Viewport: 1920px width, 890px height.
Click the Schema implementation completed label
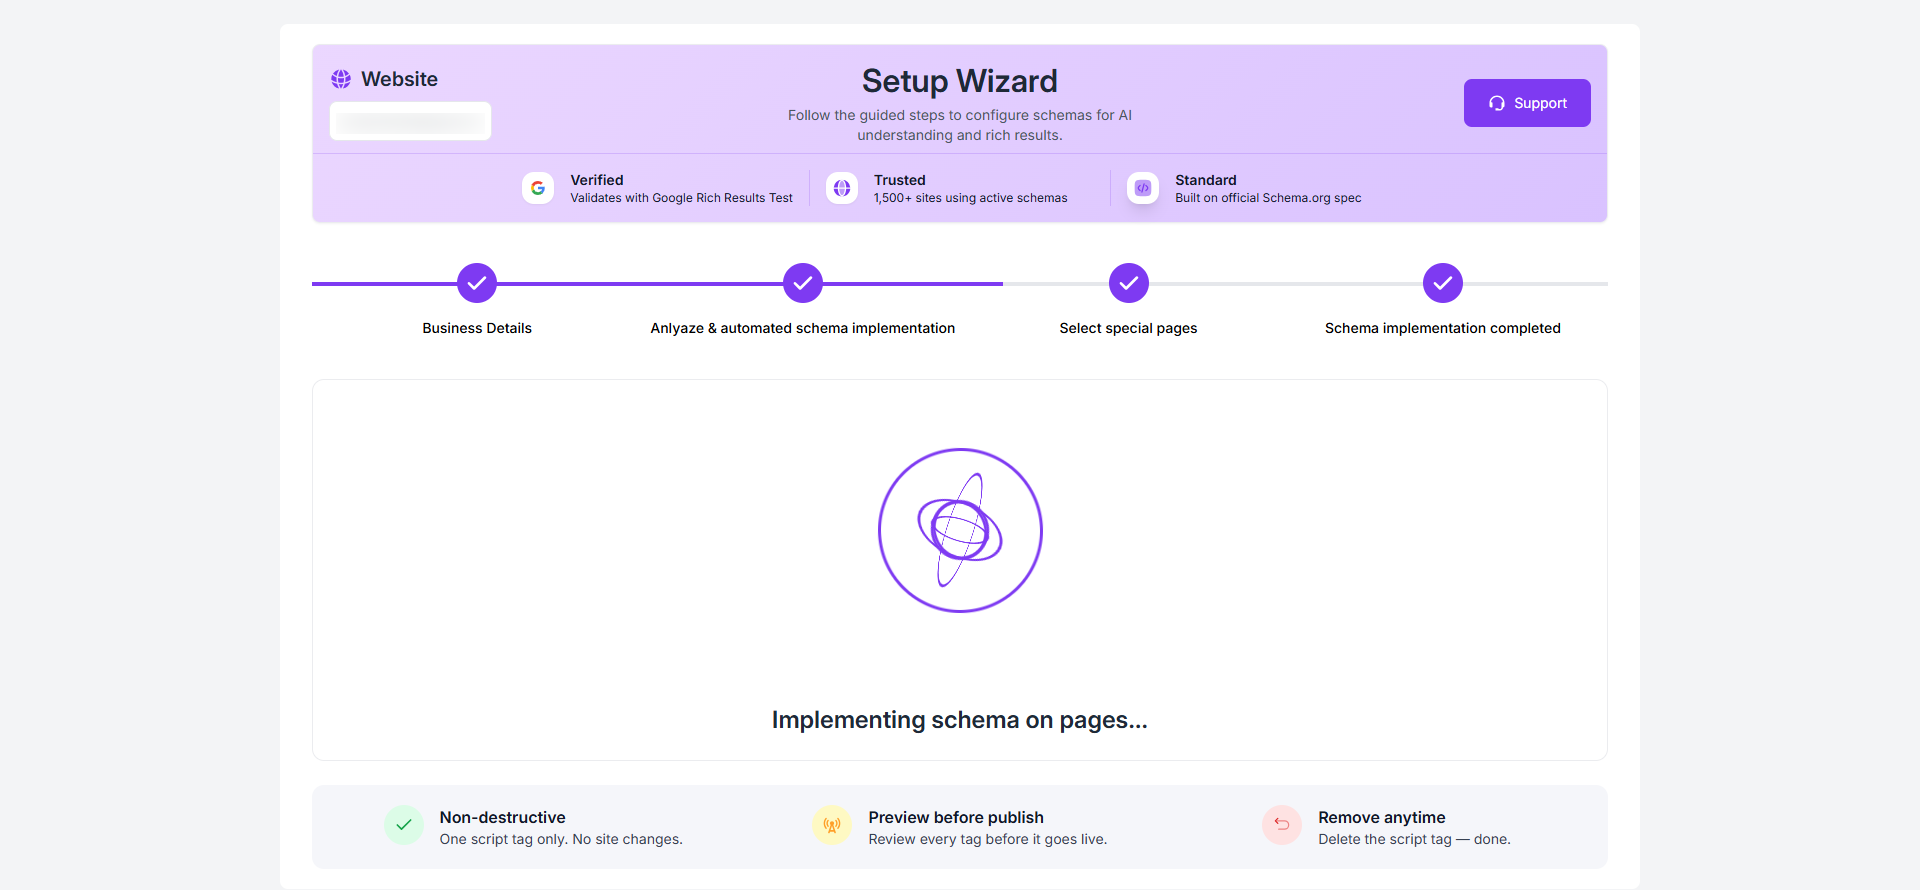pos(1442,328)
